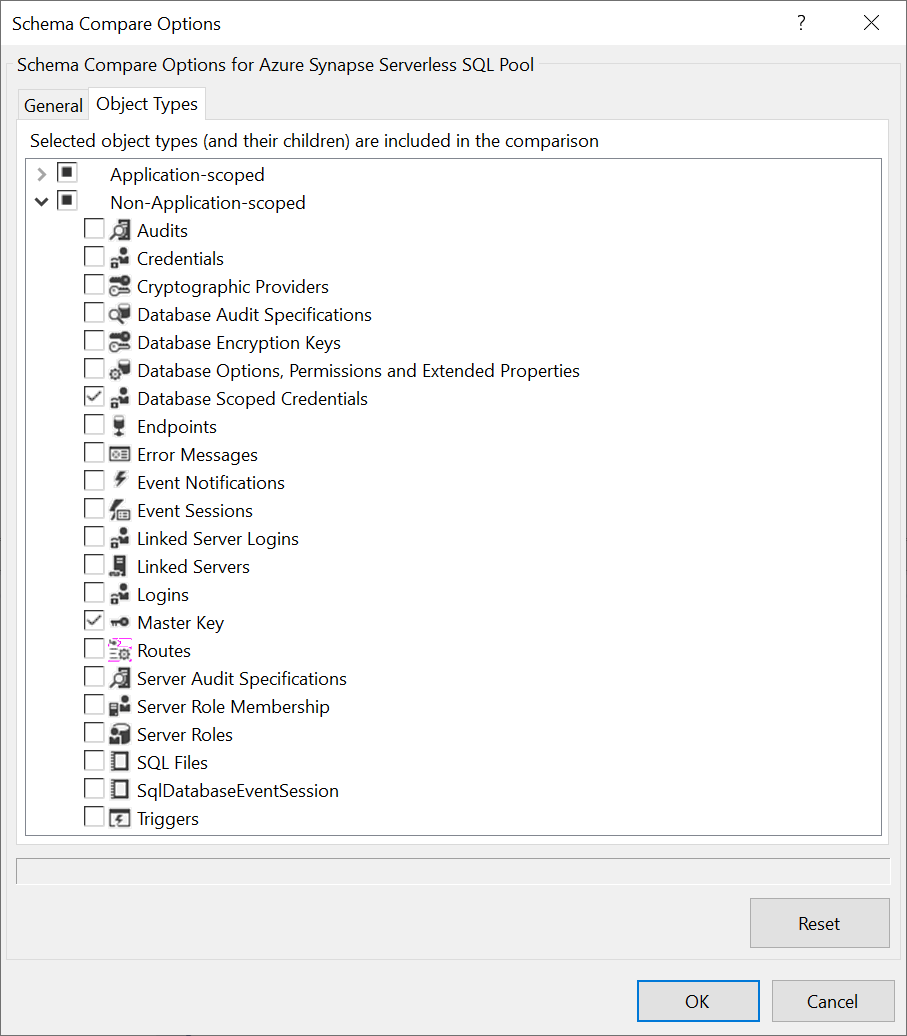Switch to the General tab
Viewport: 907px width, 1036px height.
(x=54, y=106)
